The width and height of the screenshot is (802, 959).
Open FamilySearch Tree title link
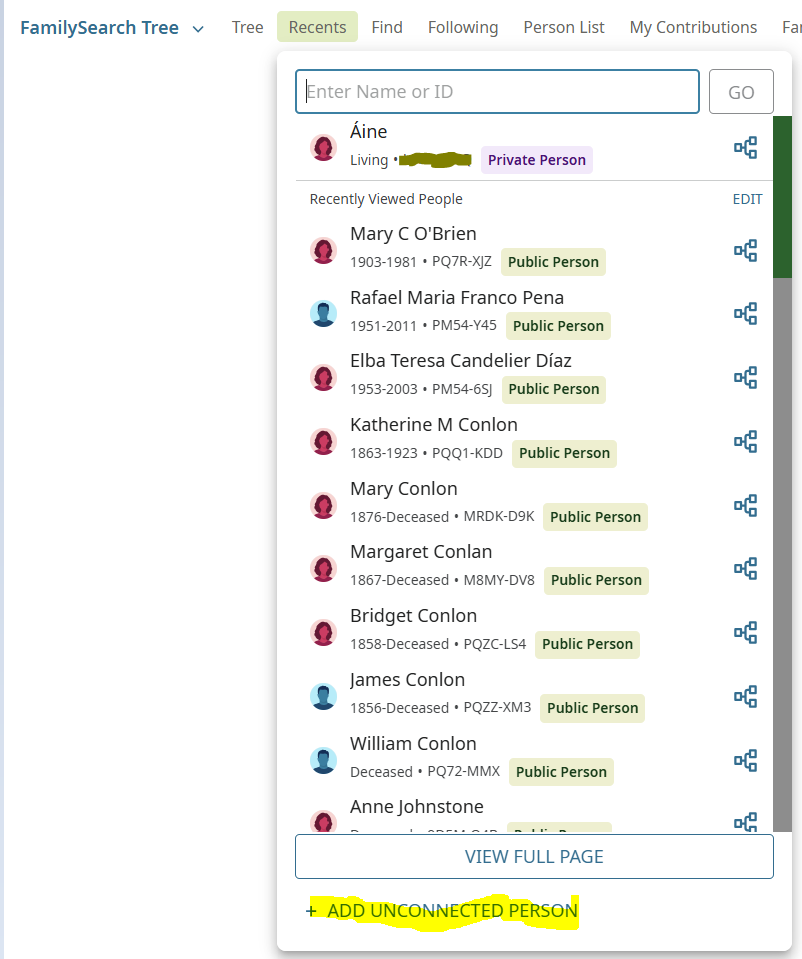click(x=99, y=28)
